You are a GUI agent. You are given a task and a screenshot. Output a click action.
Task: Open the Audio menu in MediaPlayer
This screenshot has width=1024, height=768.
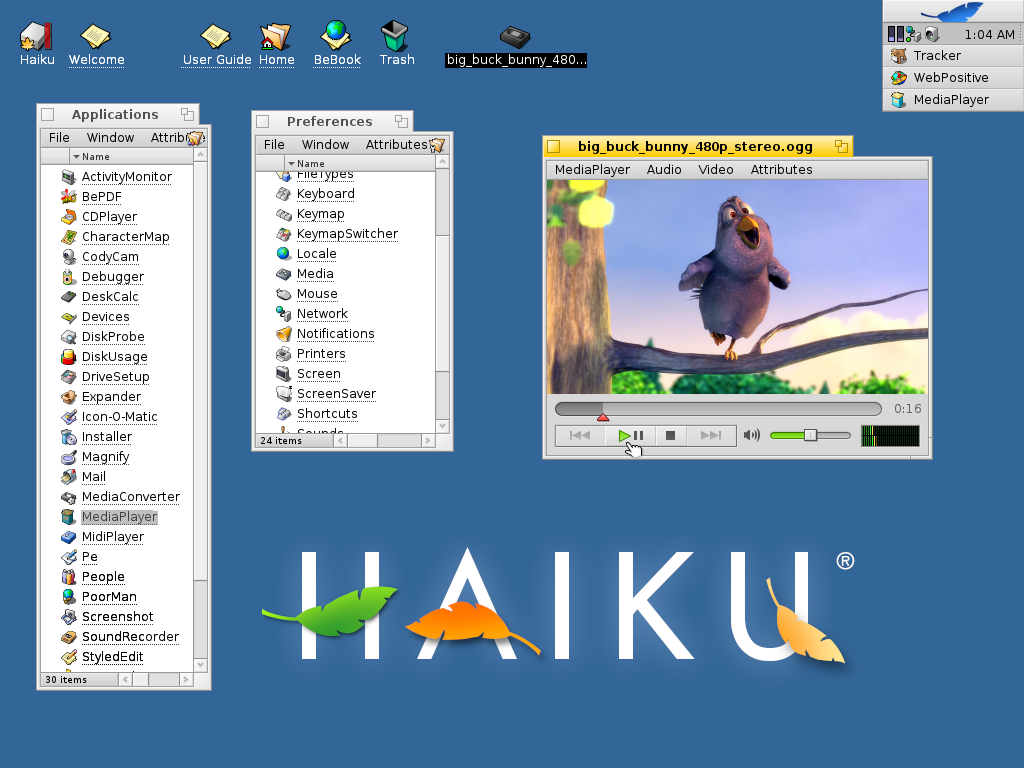664,169
